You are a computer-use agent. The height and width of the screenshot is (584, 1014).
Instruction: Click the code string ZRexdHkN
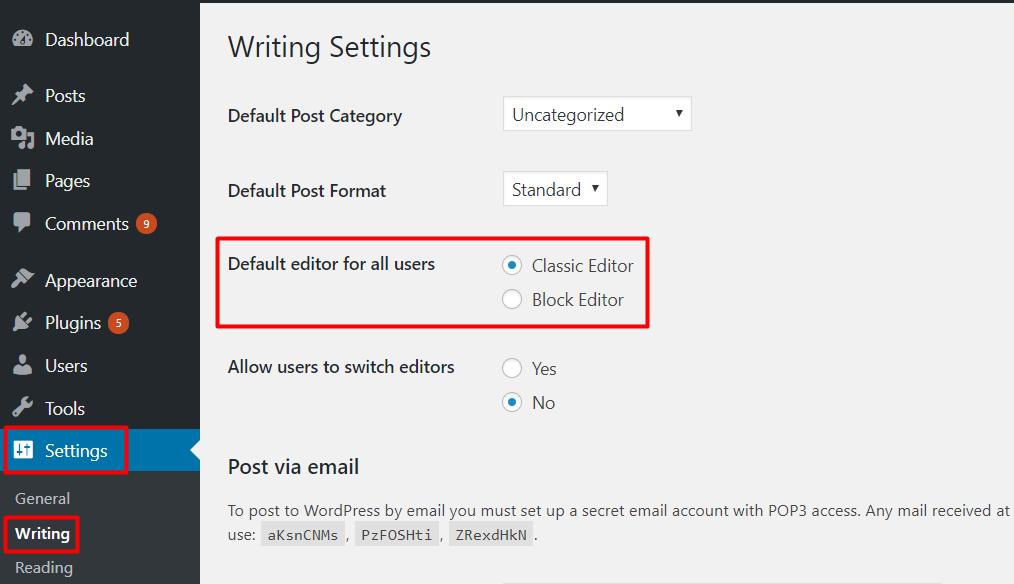(491, 535)
